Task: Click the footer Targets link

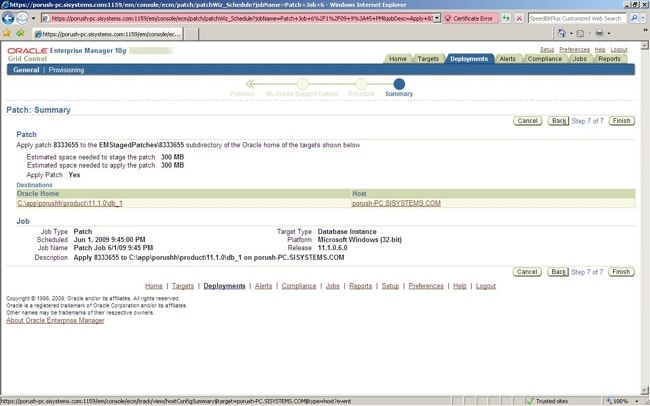Action: tap(183, 286)
